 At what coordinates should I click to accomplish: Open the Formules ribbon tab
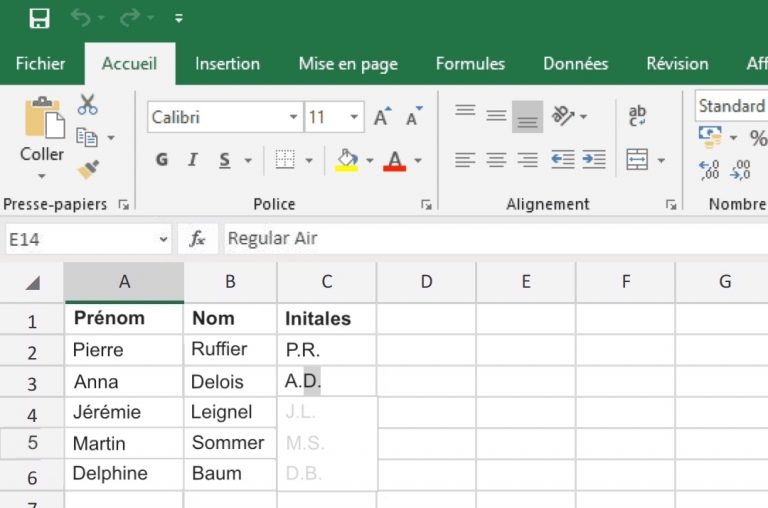(470, 64)
